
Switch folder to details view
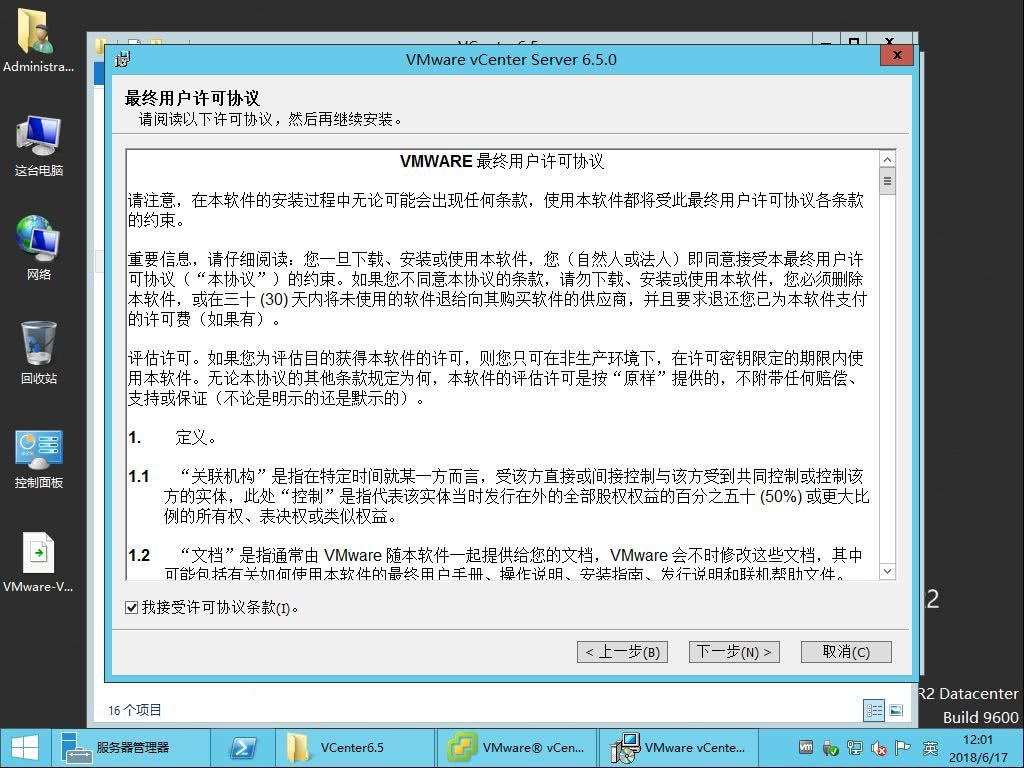(873, 710)
